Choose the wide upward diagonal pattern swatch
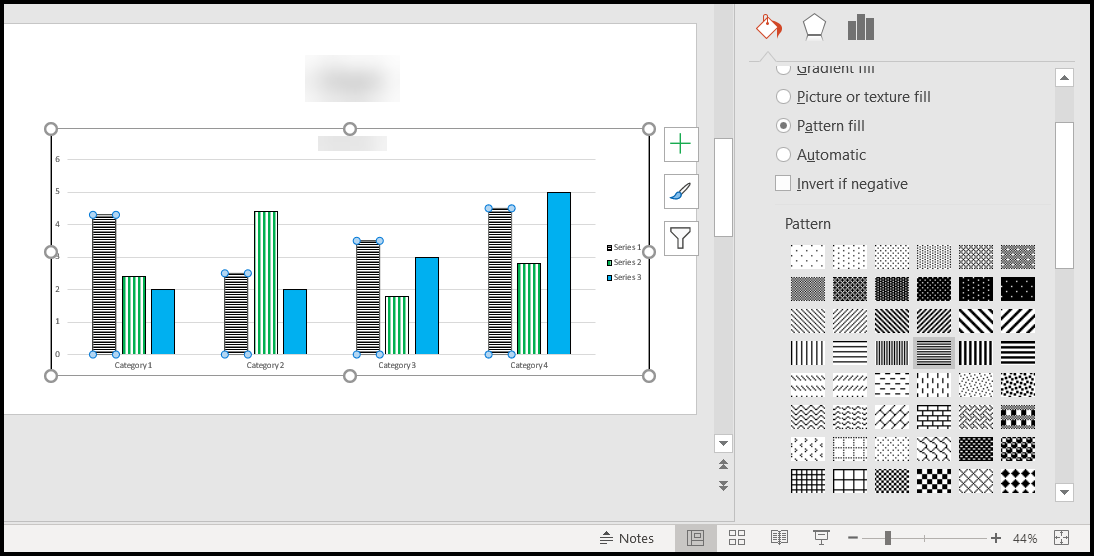This screenshot has width=1094, height=556. click(1017, 321)
